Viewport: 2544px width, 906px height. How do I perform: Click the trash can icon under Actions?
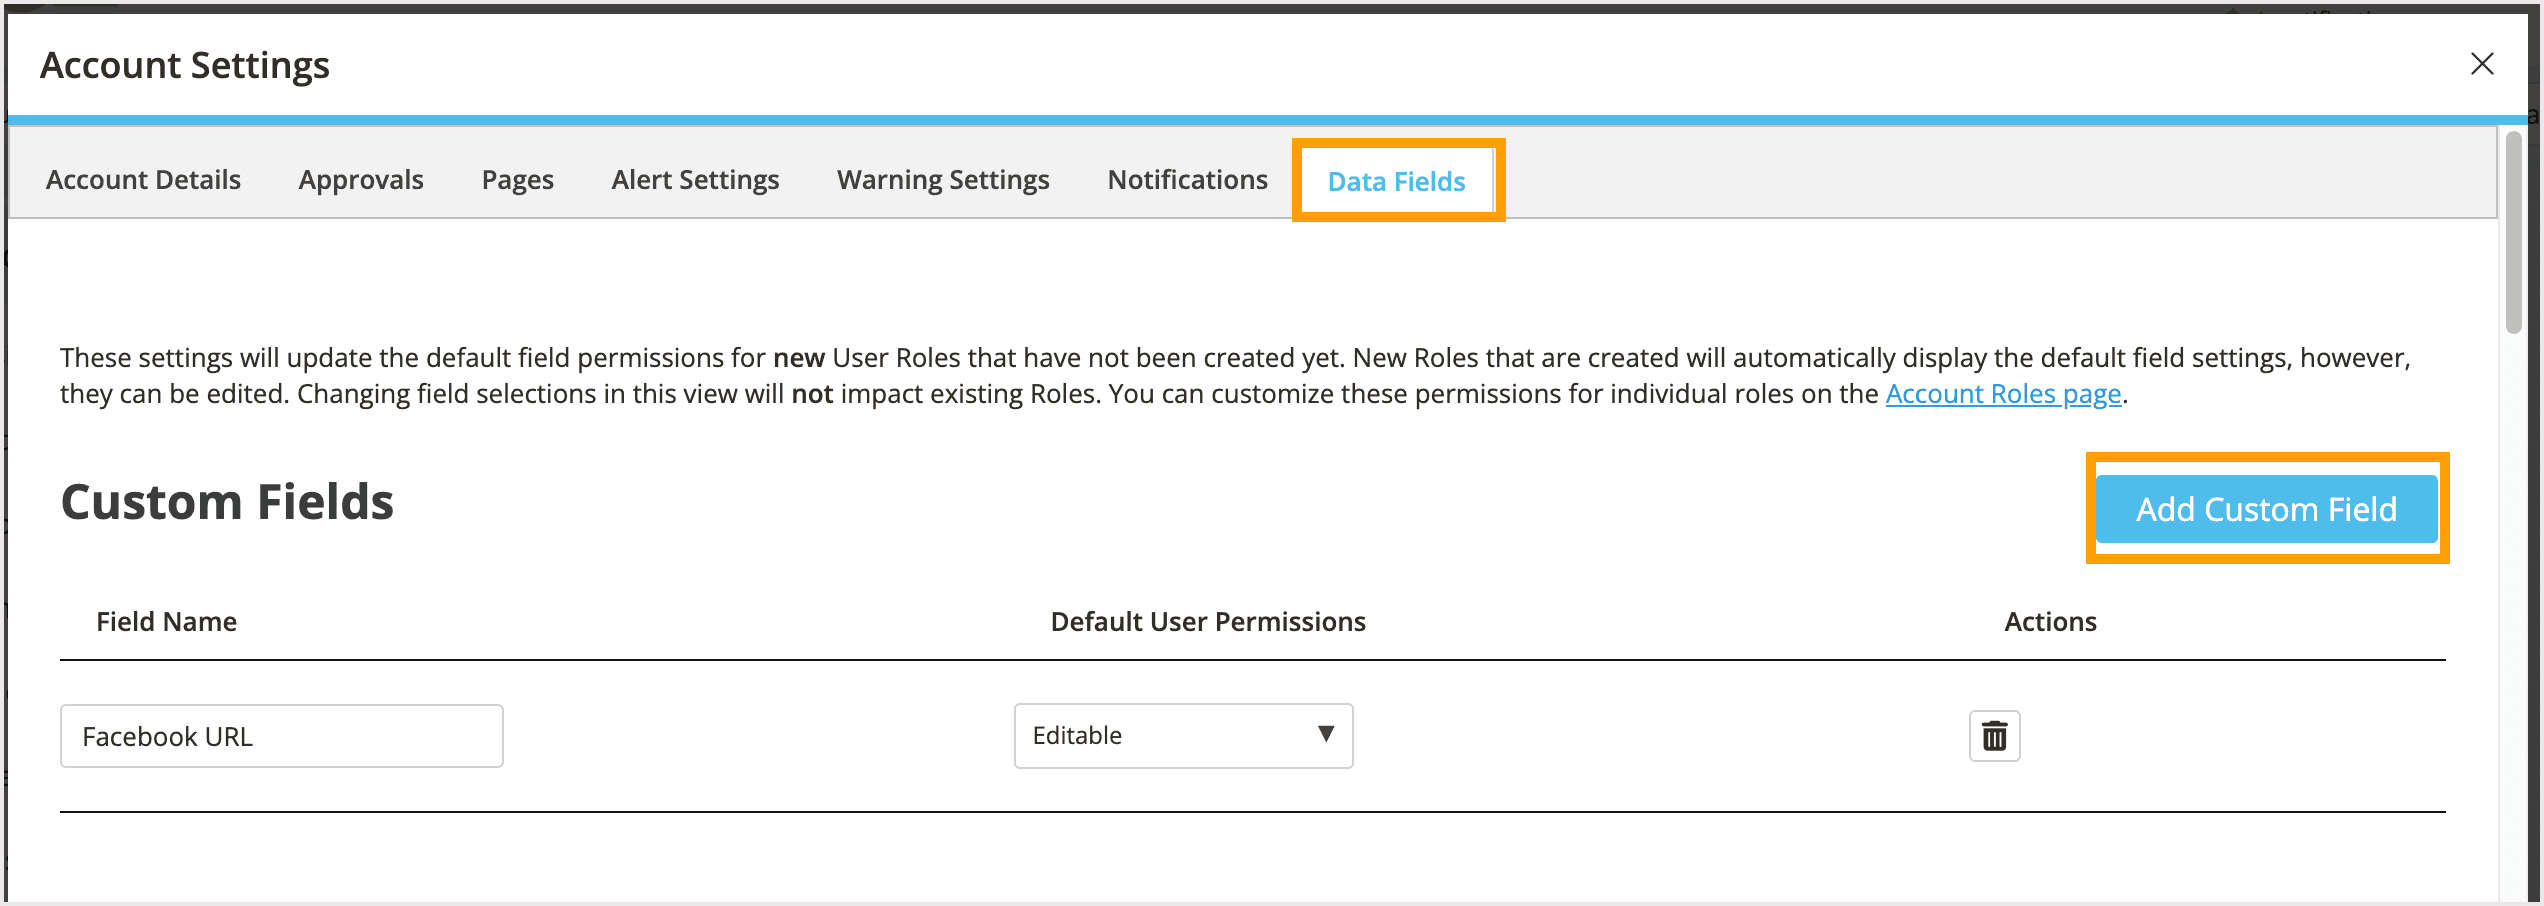coord(1993,736)
